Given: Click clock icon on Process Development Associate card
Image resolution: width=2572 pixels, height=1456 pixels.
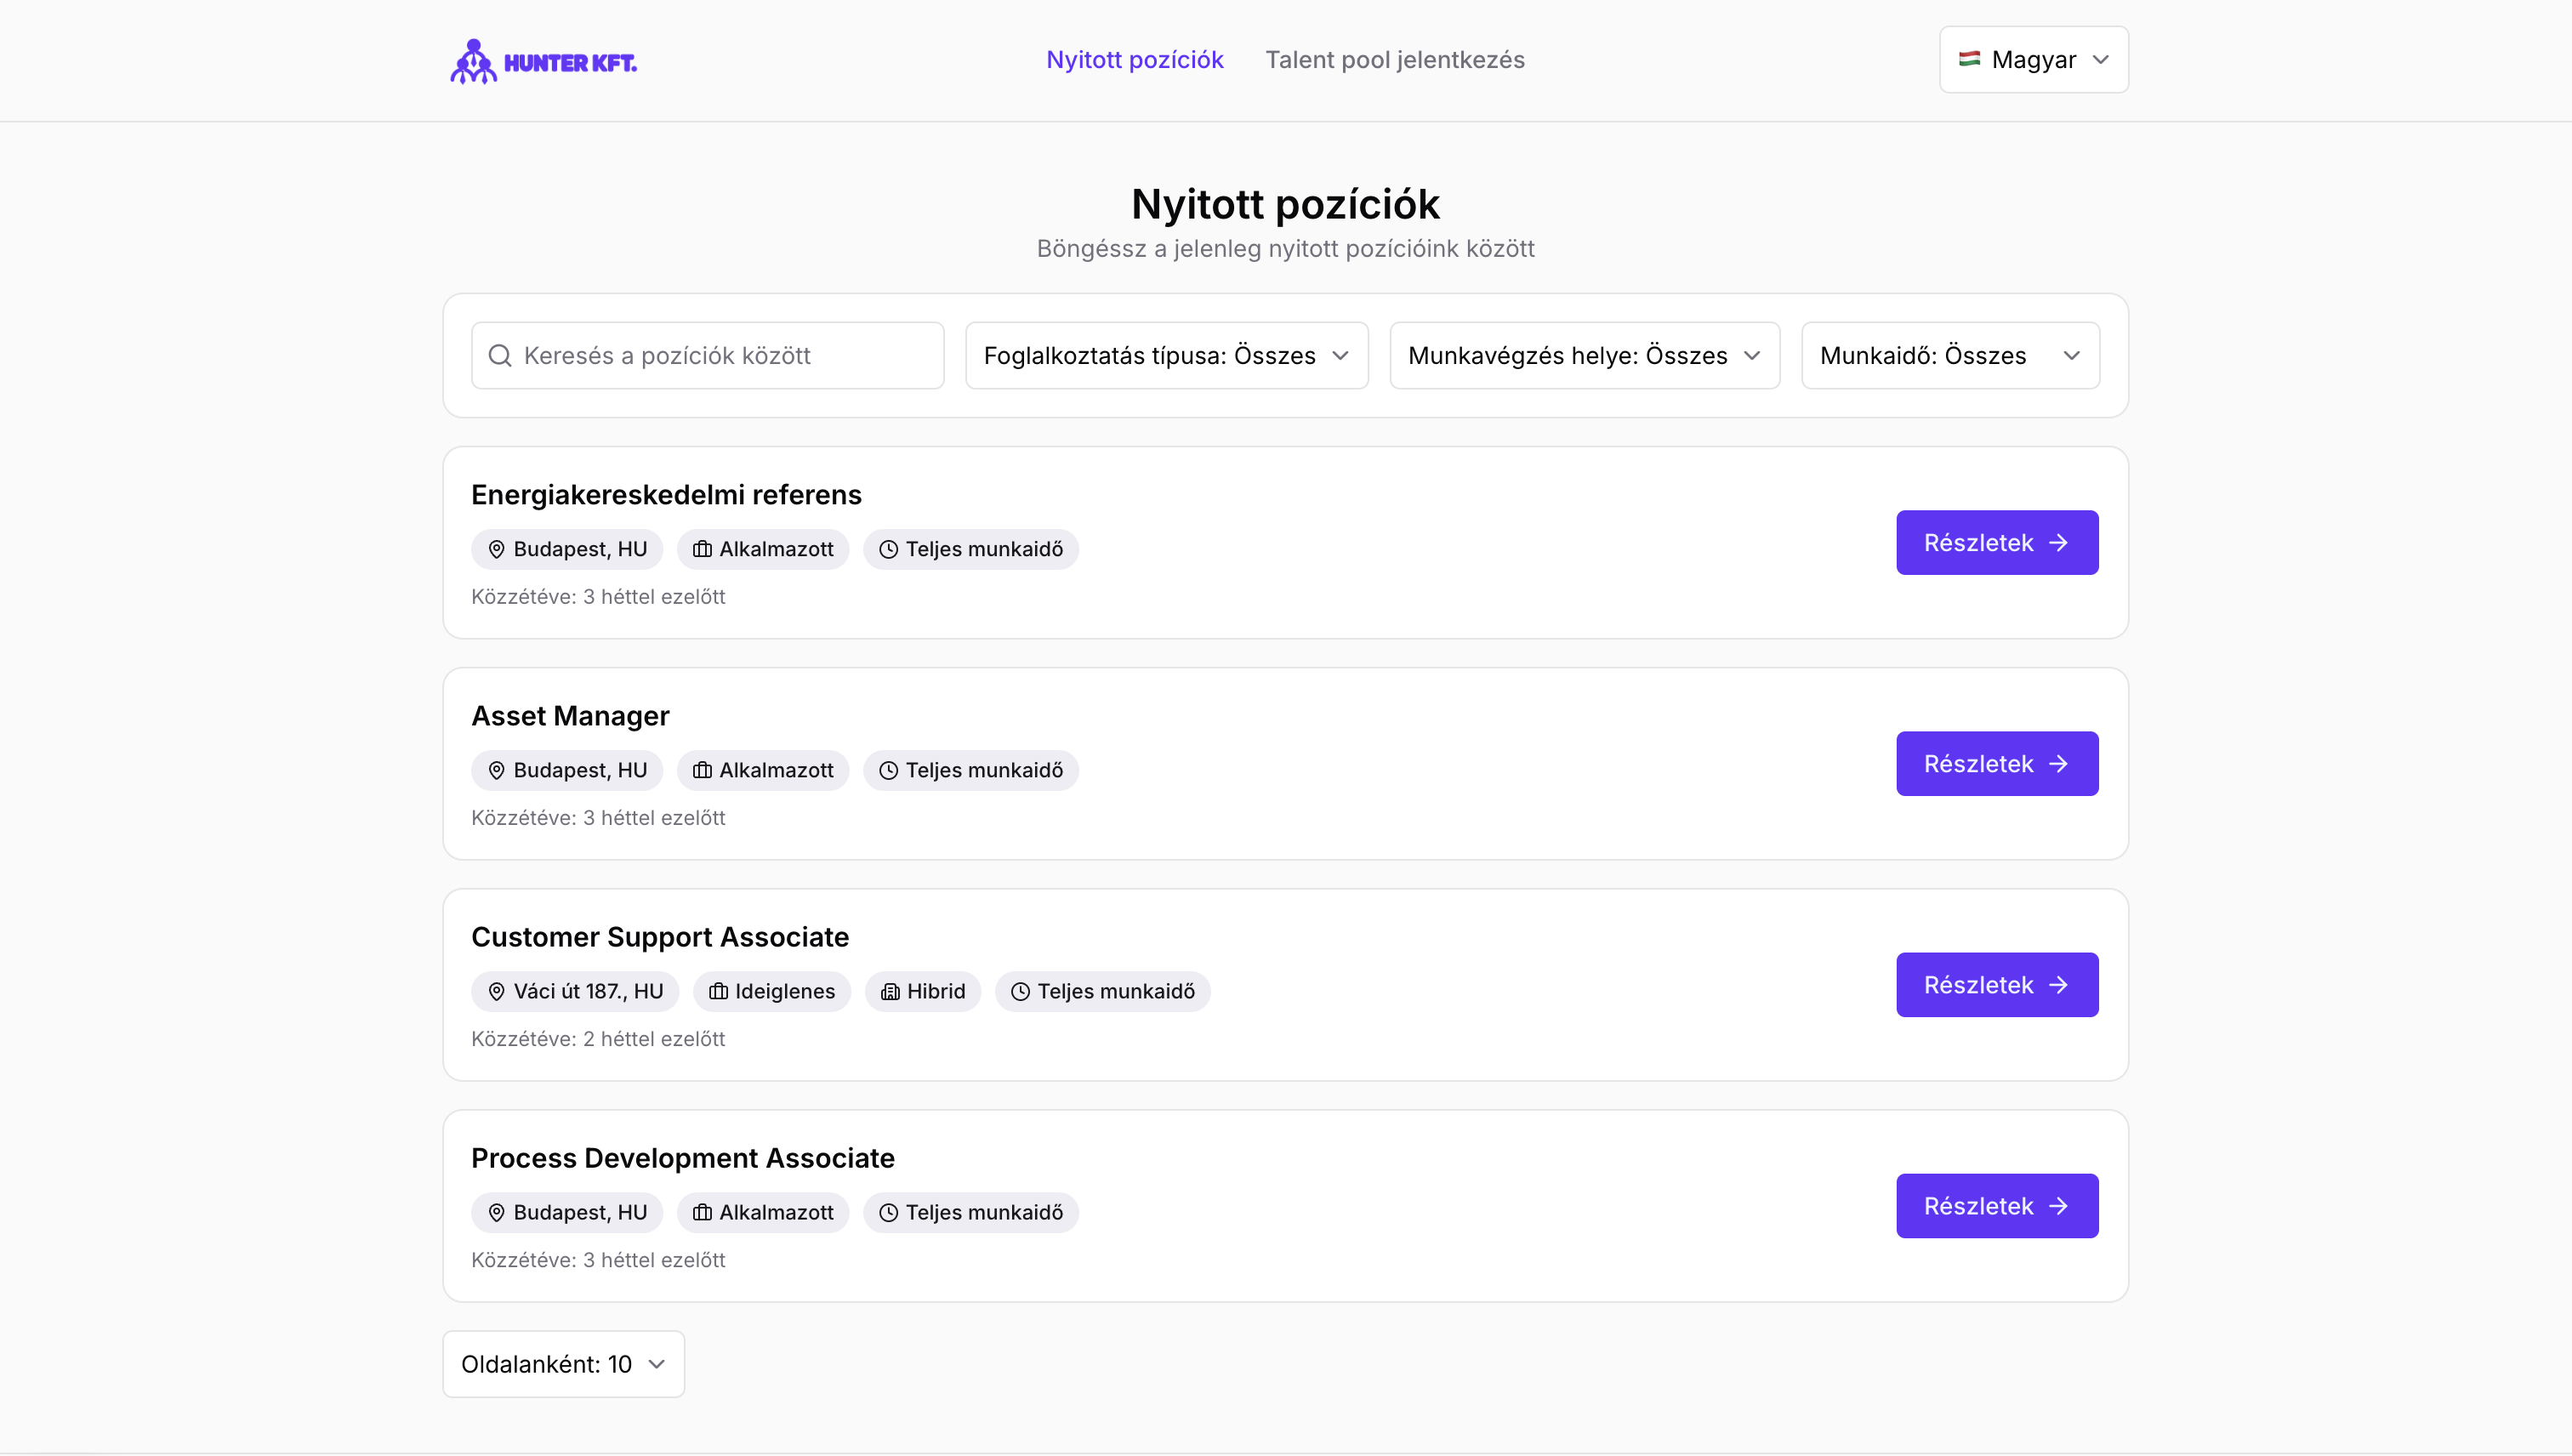Looking at the screenshot, I should pyautogui.click(x=888, y=1212).
